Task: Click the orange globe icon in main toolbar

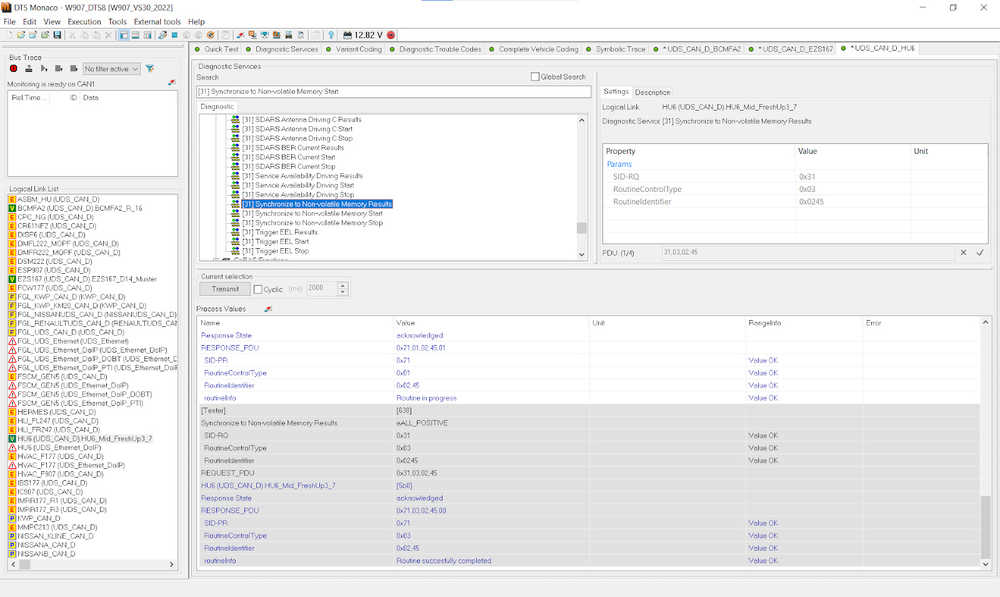Action: coord(210,35)
